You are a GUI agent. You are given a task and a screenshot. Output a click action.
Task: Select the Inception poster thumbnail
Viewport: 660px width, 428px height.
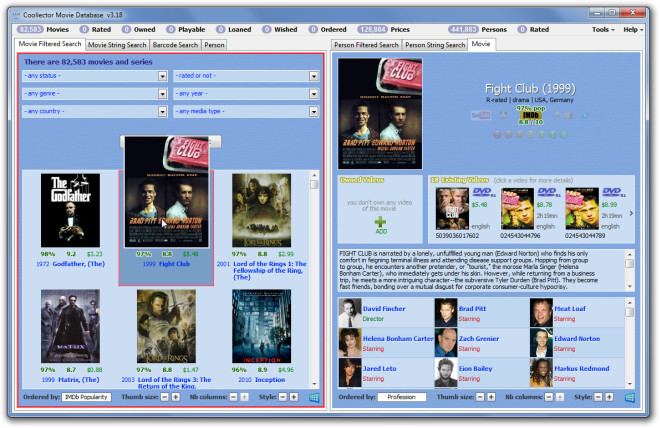261,326
